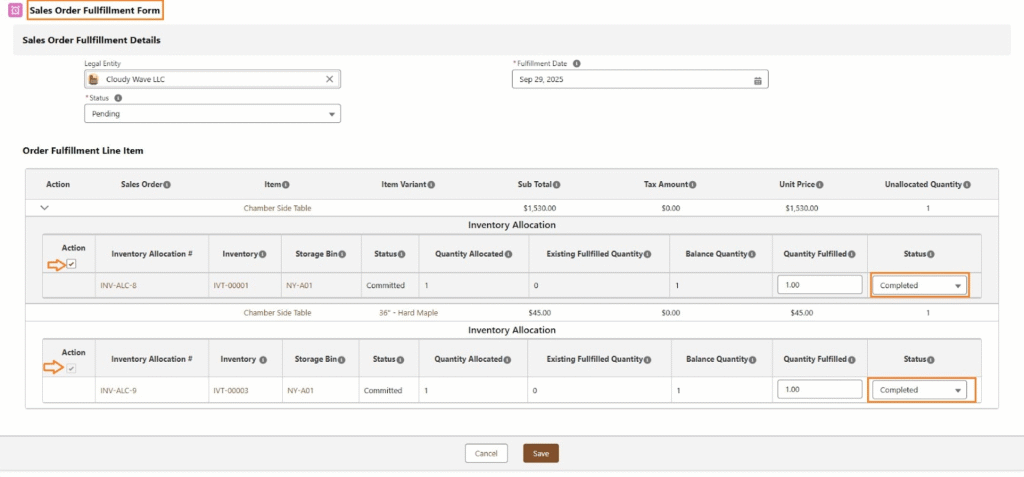Click the Fulfillment Date info icon
This screenshot has width=1024, height=477.
pos(577,63)
